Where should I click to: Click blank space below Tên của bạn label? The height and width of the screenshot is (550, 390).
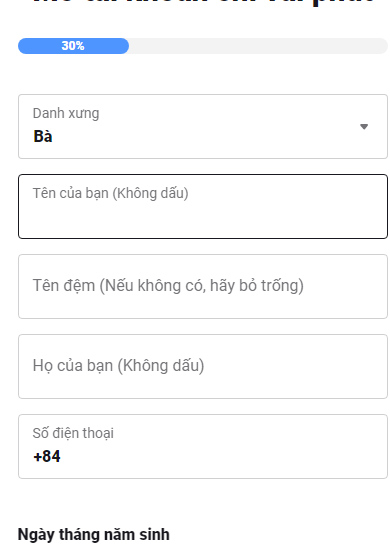(203, 219)
